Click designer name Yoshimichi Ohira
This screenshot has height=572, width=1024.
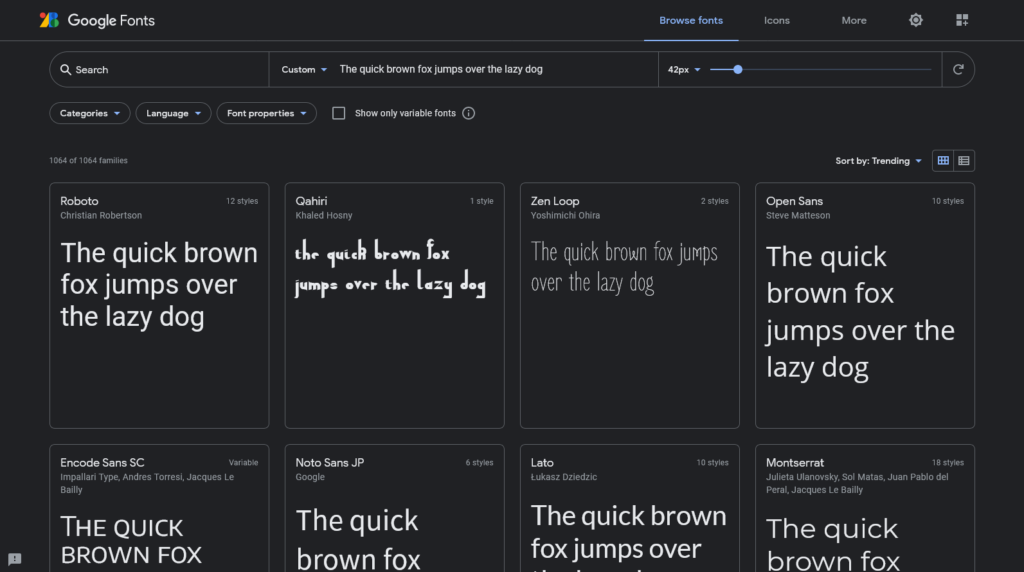(565, 215)
